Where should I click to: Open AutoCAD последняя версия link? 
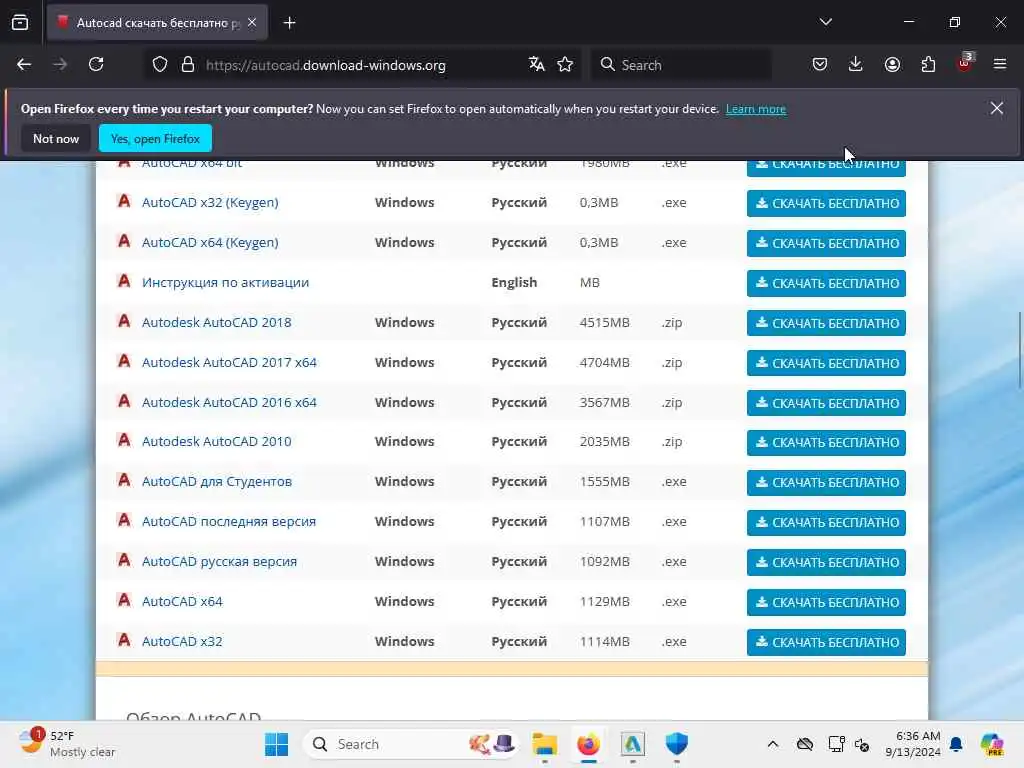pos(229,521)
